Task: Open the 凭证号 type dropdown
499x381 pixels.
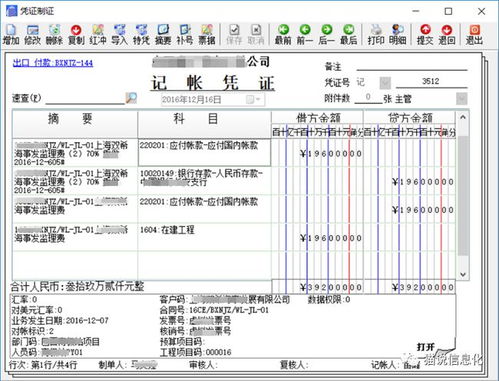Action: point(385,83)
